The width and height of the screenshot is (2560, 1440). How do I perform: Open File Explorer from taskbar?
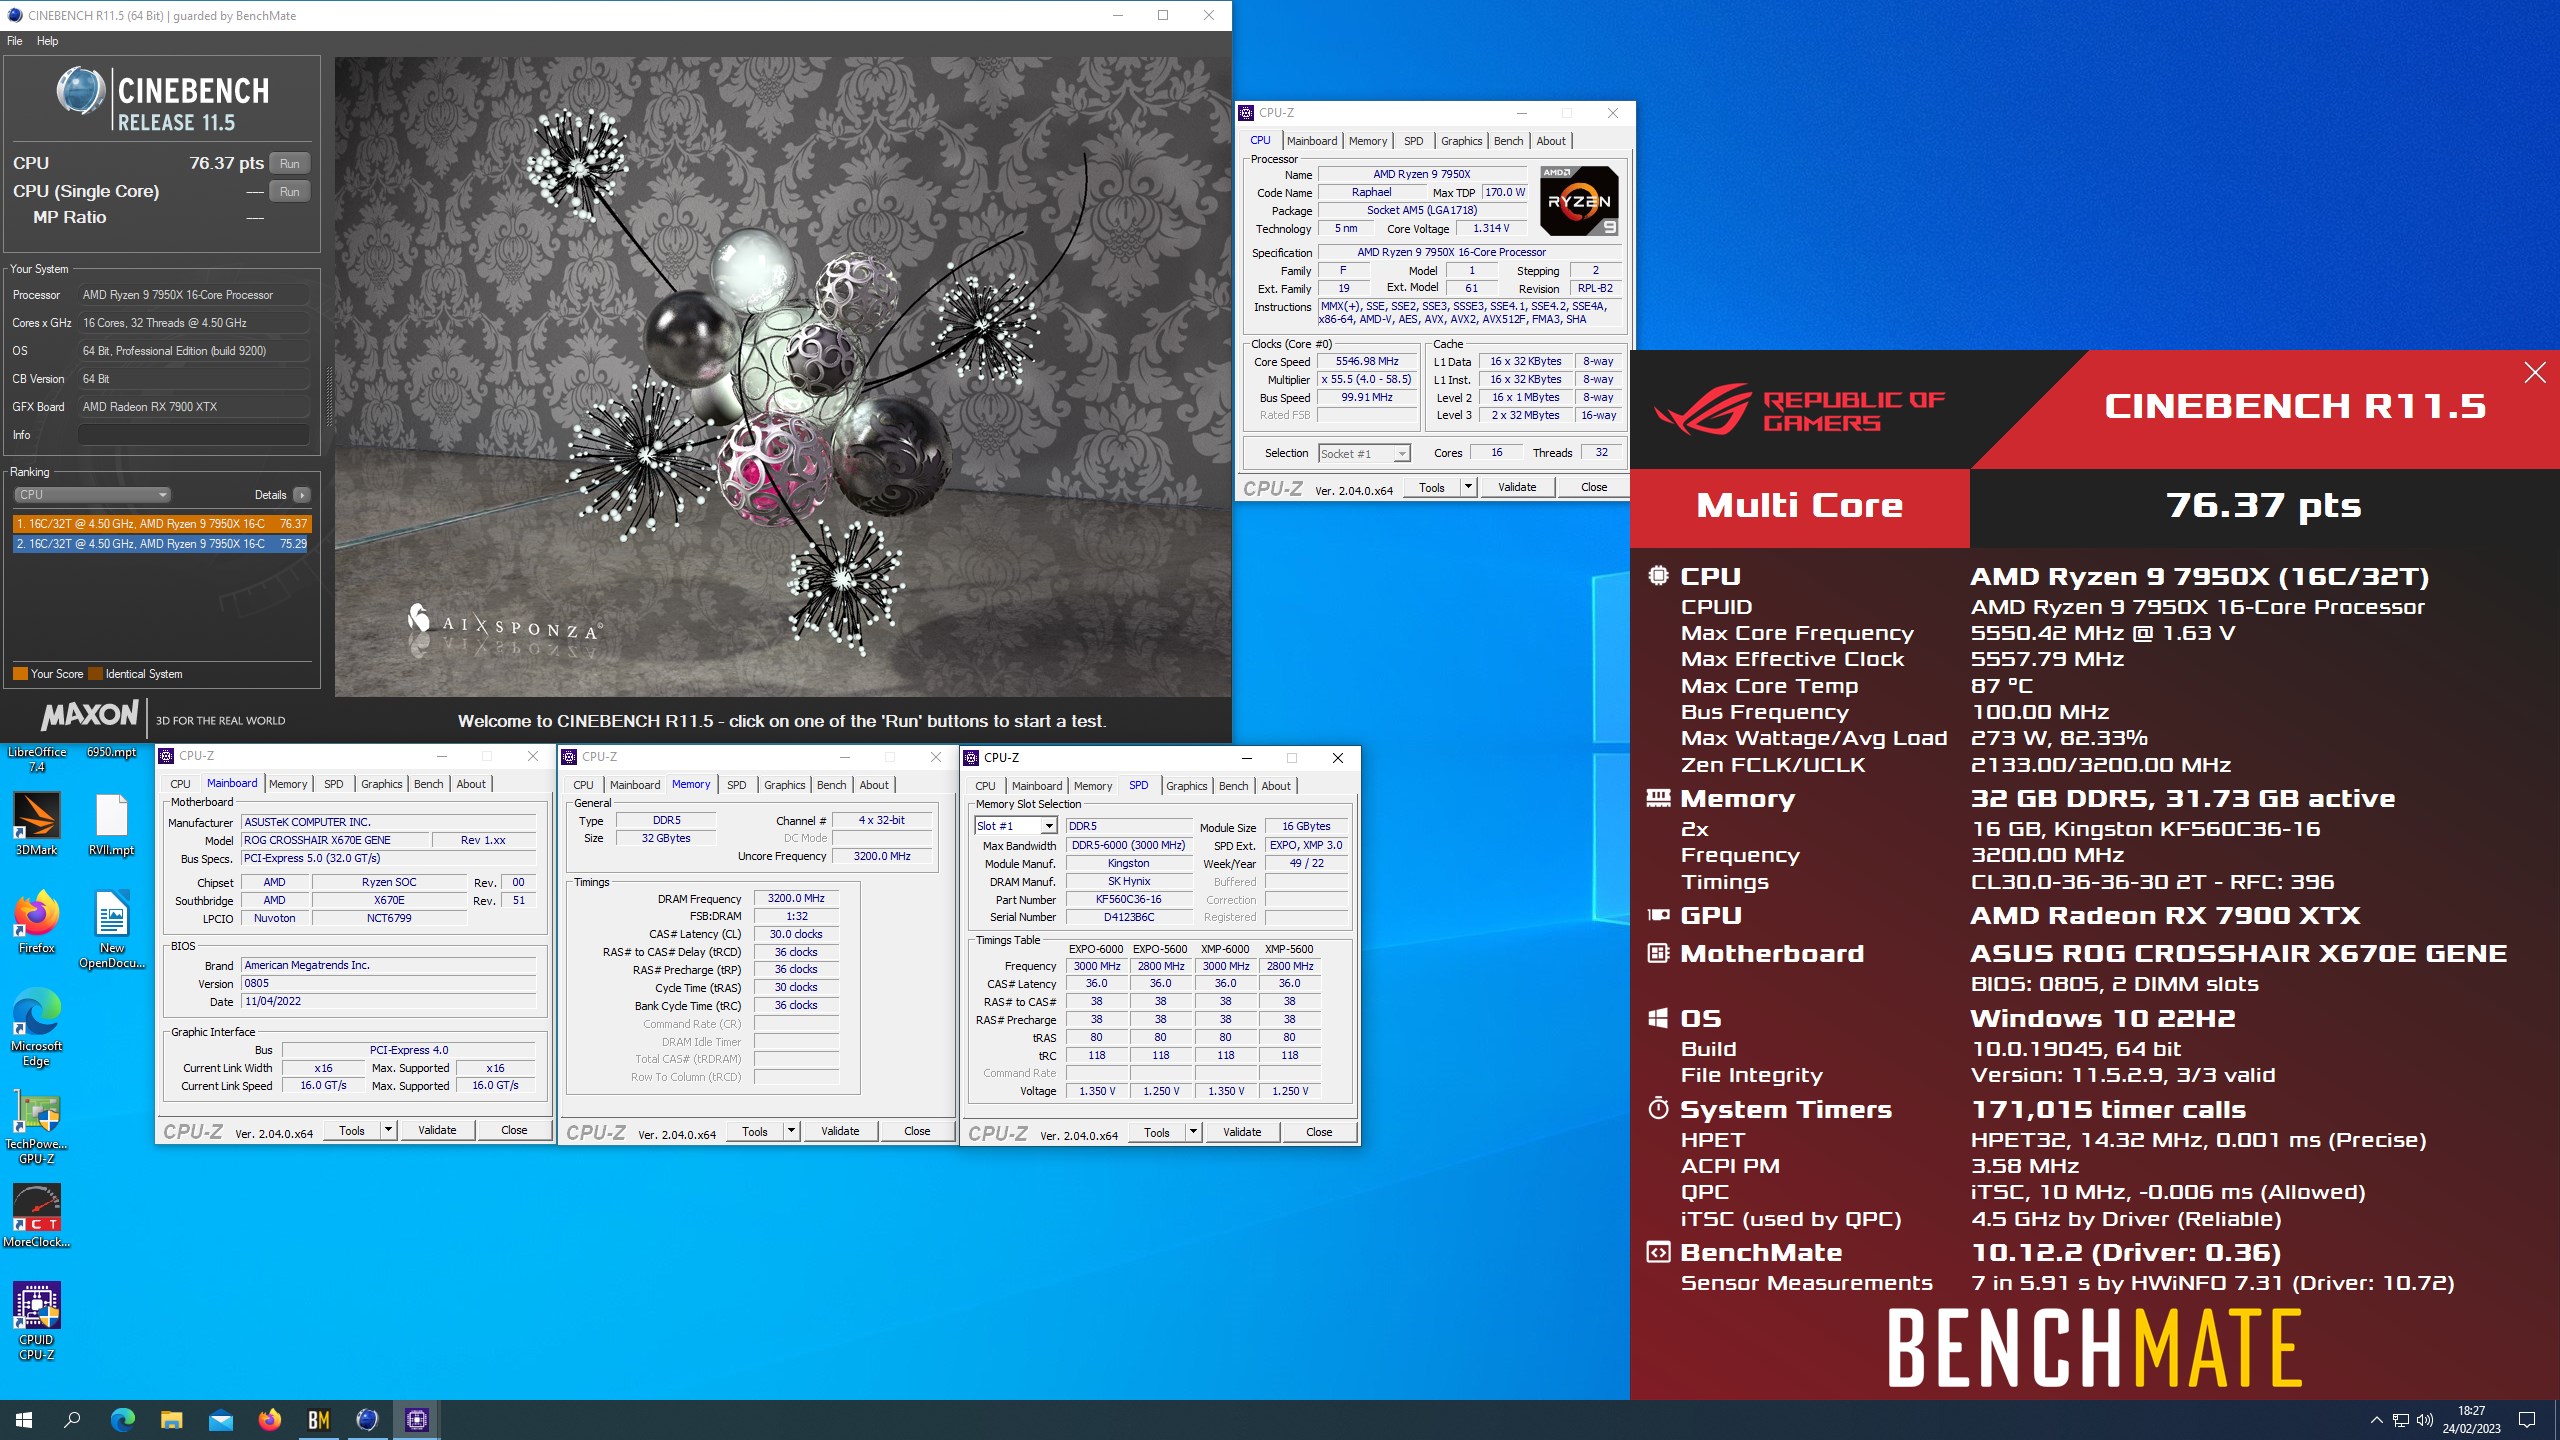(171, 1420)
